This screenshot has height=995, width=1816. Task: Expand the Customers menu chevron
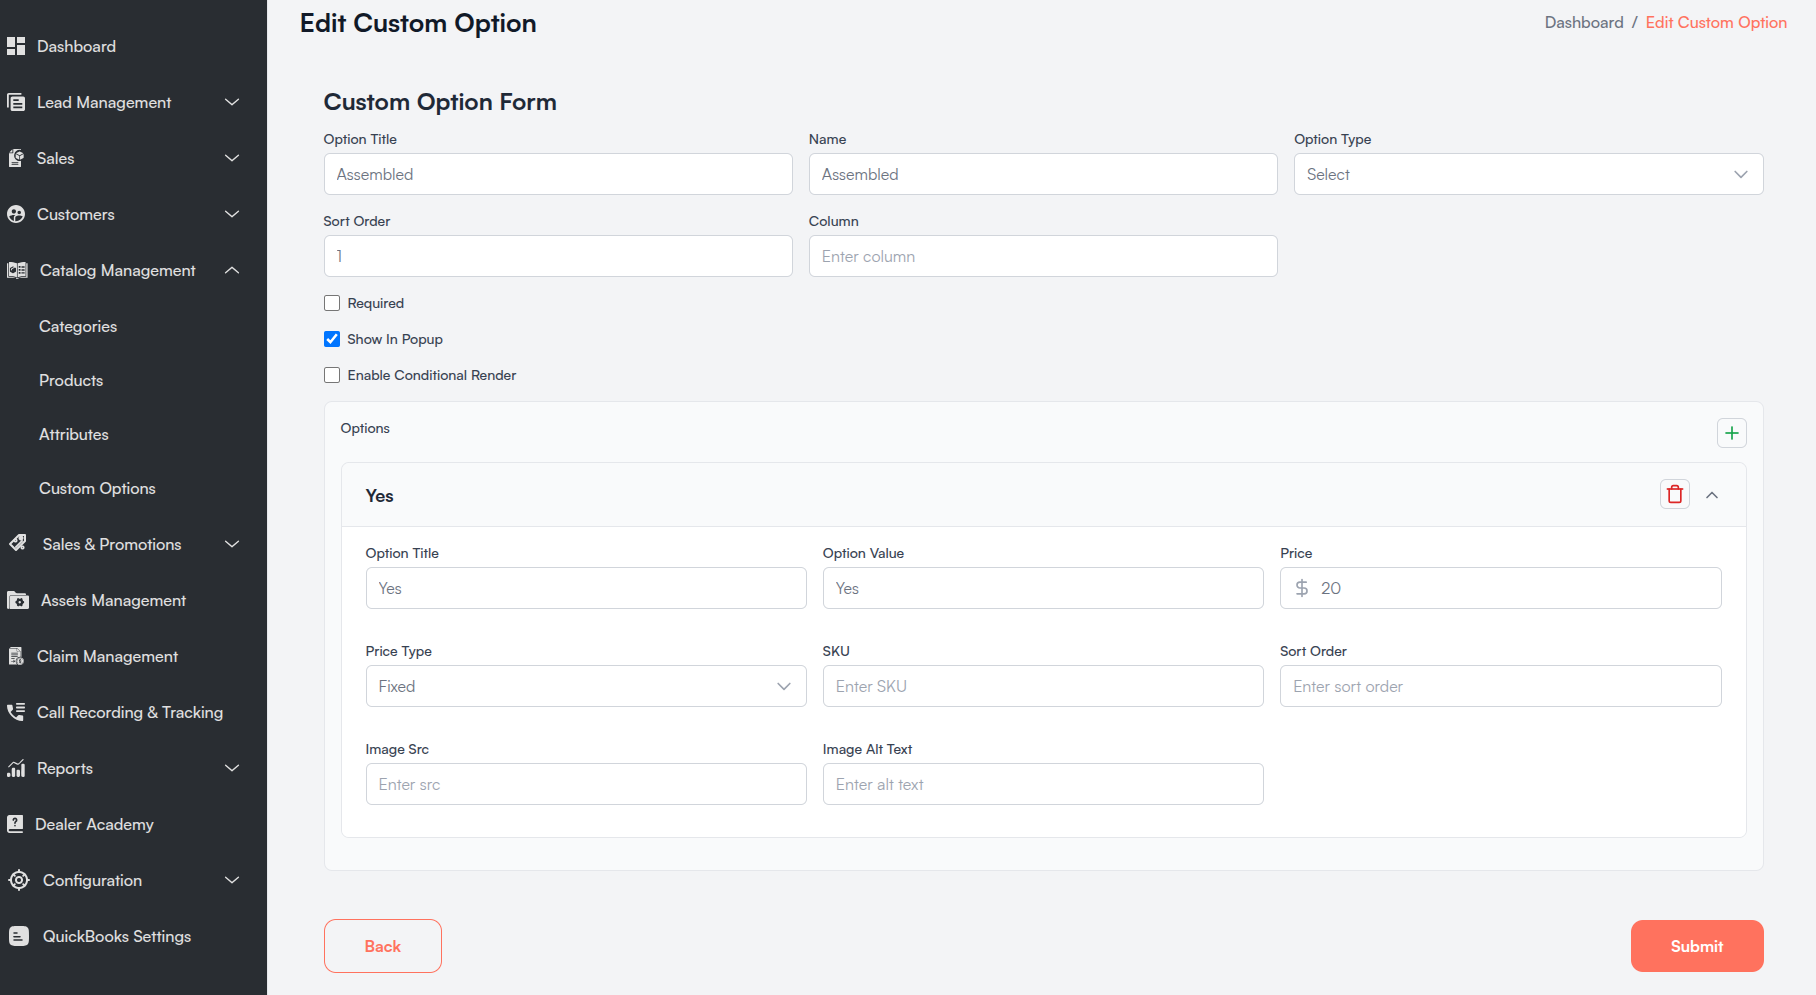(232, 214)
